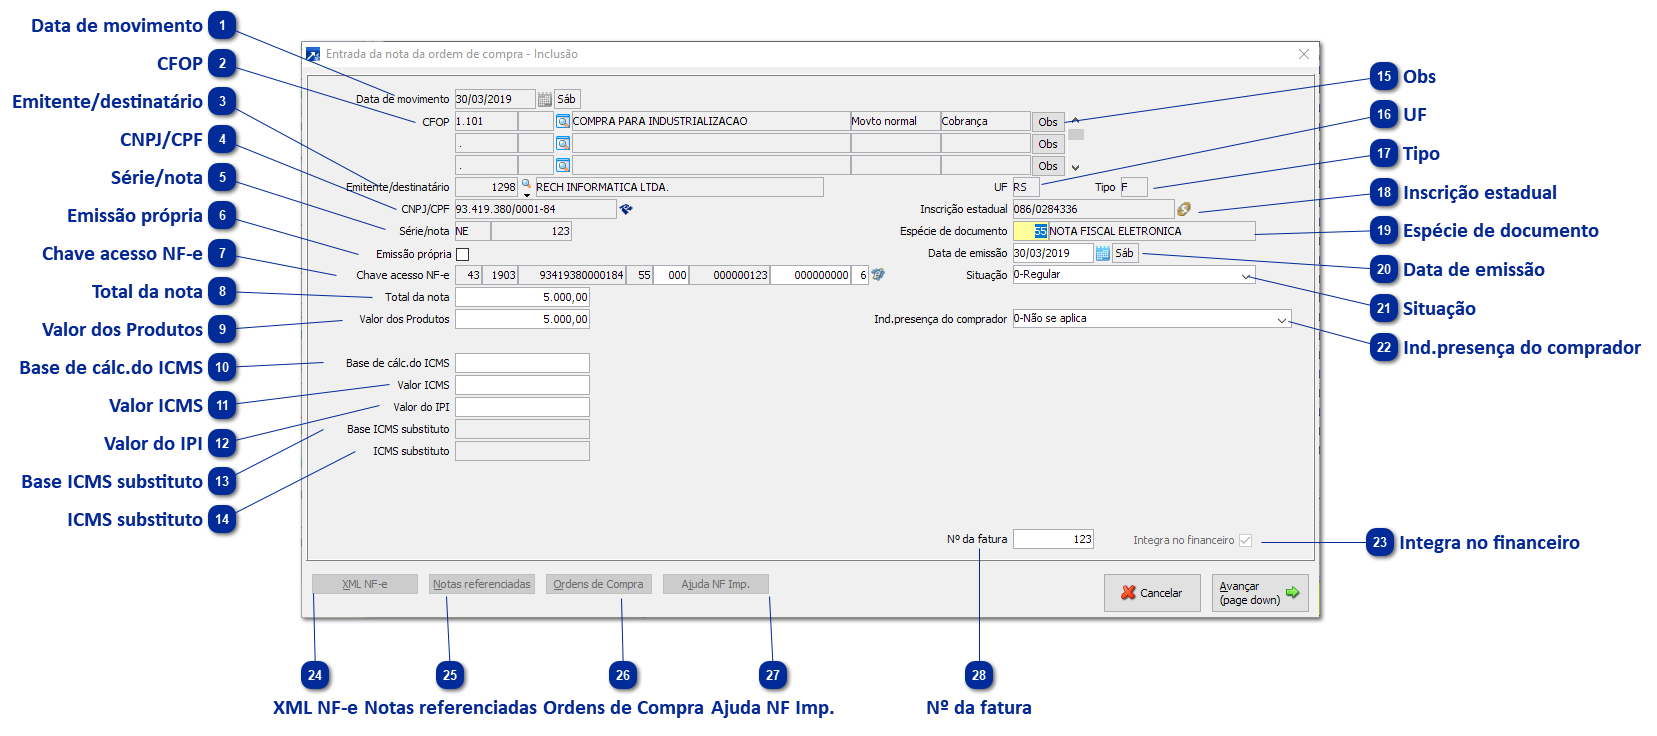Open Ordens de Compra
This screenshot has width=1657, height=736.
(x=599, y=584)
